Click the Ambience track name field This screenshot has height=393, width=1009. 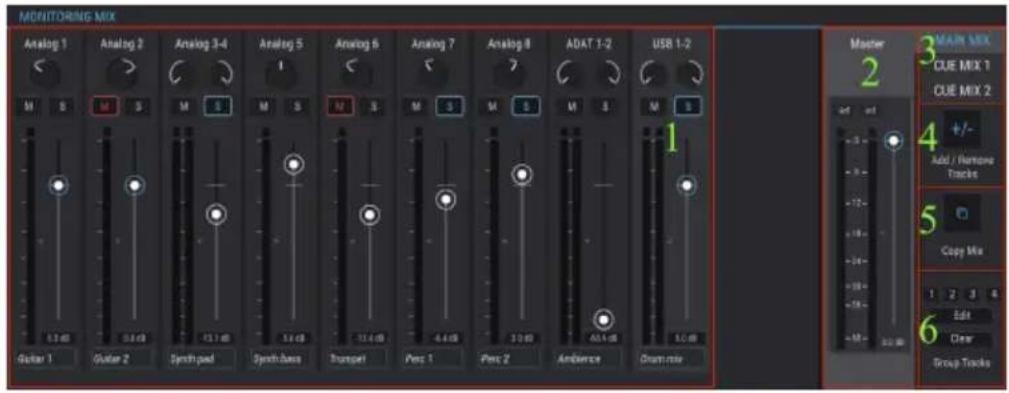[590, 359]
